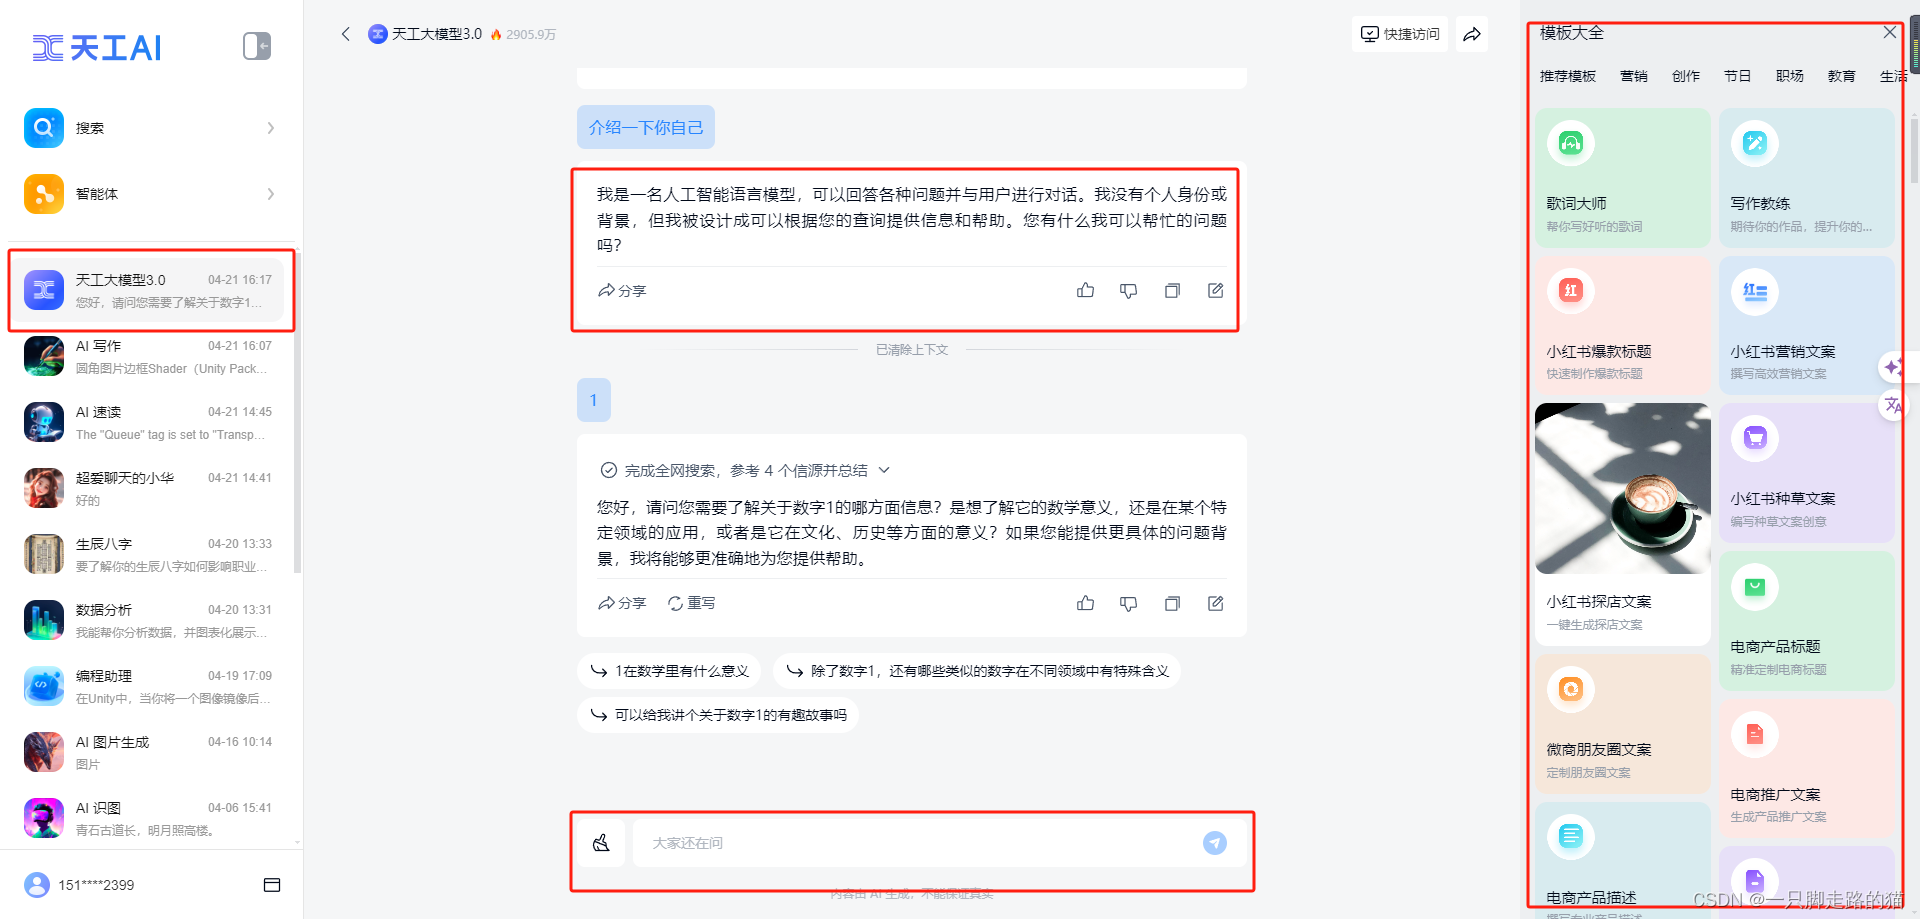Dislike the second answer with thumbs down
This screenshot has height=919, width=1920.
(1129, 603)
